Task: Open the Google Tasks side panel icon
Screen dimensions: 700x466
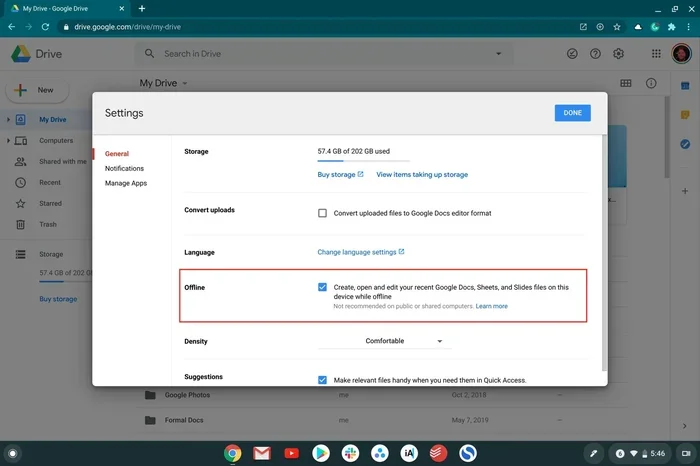Action: [685, 144]
